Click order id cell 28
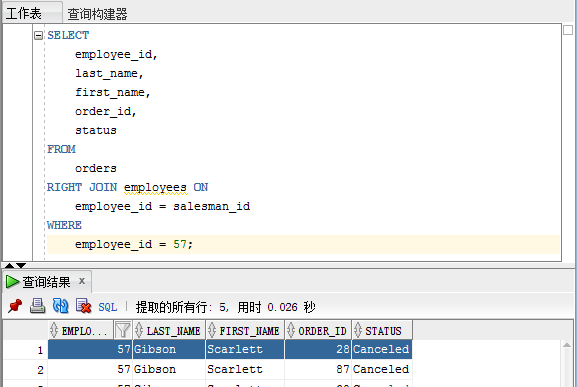Viewport: 577px width, 387px height. point(318,349)
